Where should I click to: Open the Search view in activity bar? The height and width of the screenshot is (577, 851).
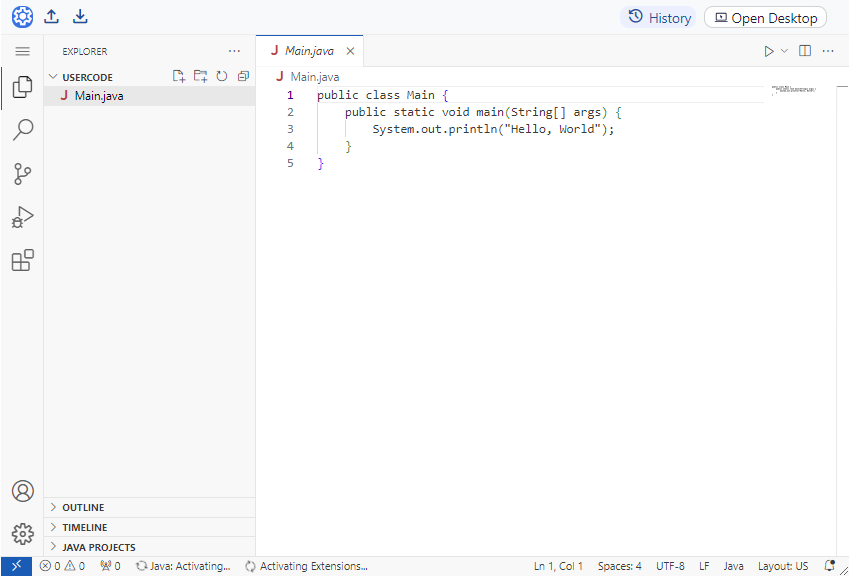pyautogui.click(x=22, y=130)
